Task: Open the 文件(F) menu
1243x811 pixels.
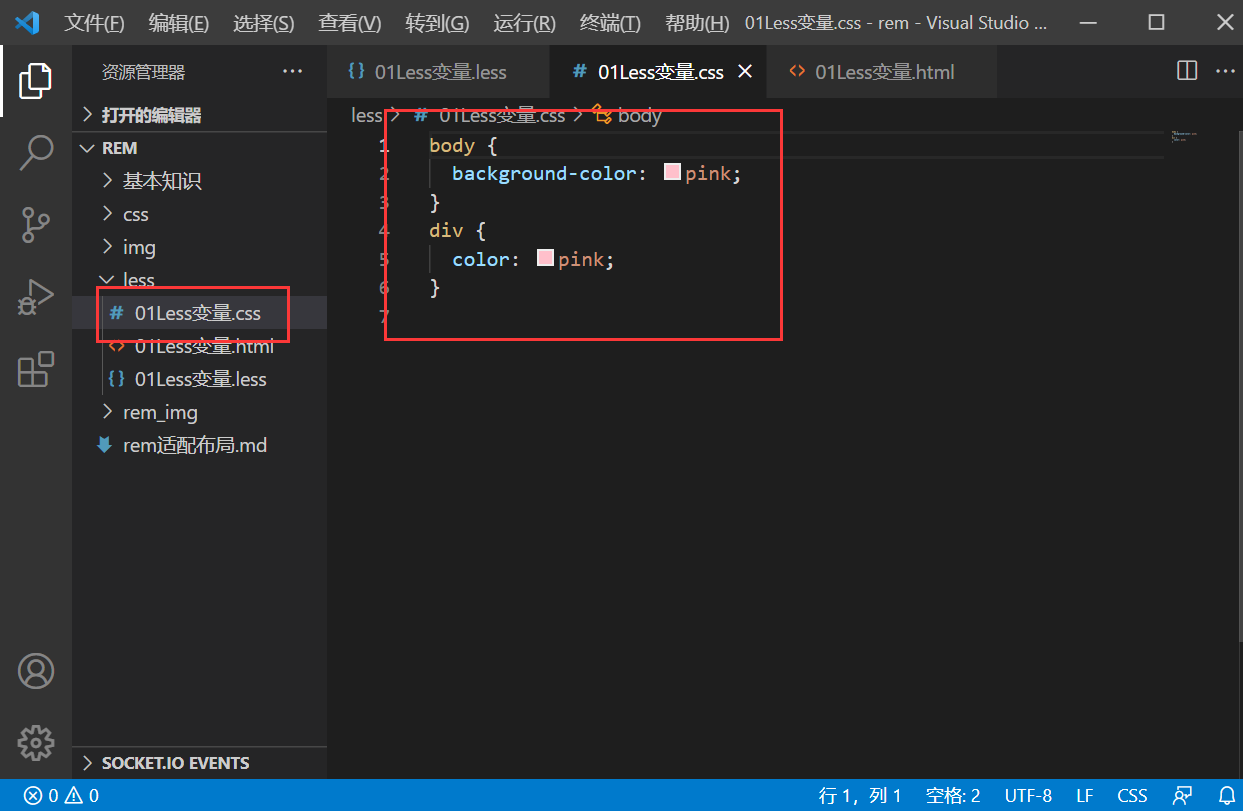Action: coord(95,23)
